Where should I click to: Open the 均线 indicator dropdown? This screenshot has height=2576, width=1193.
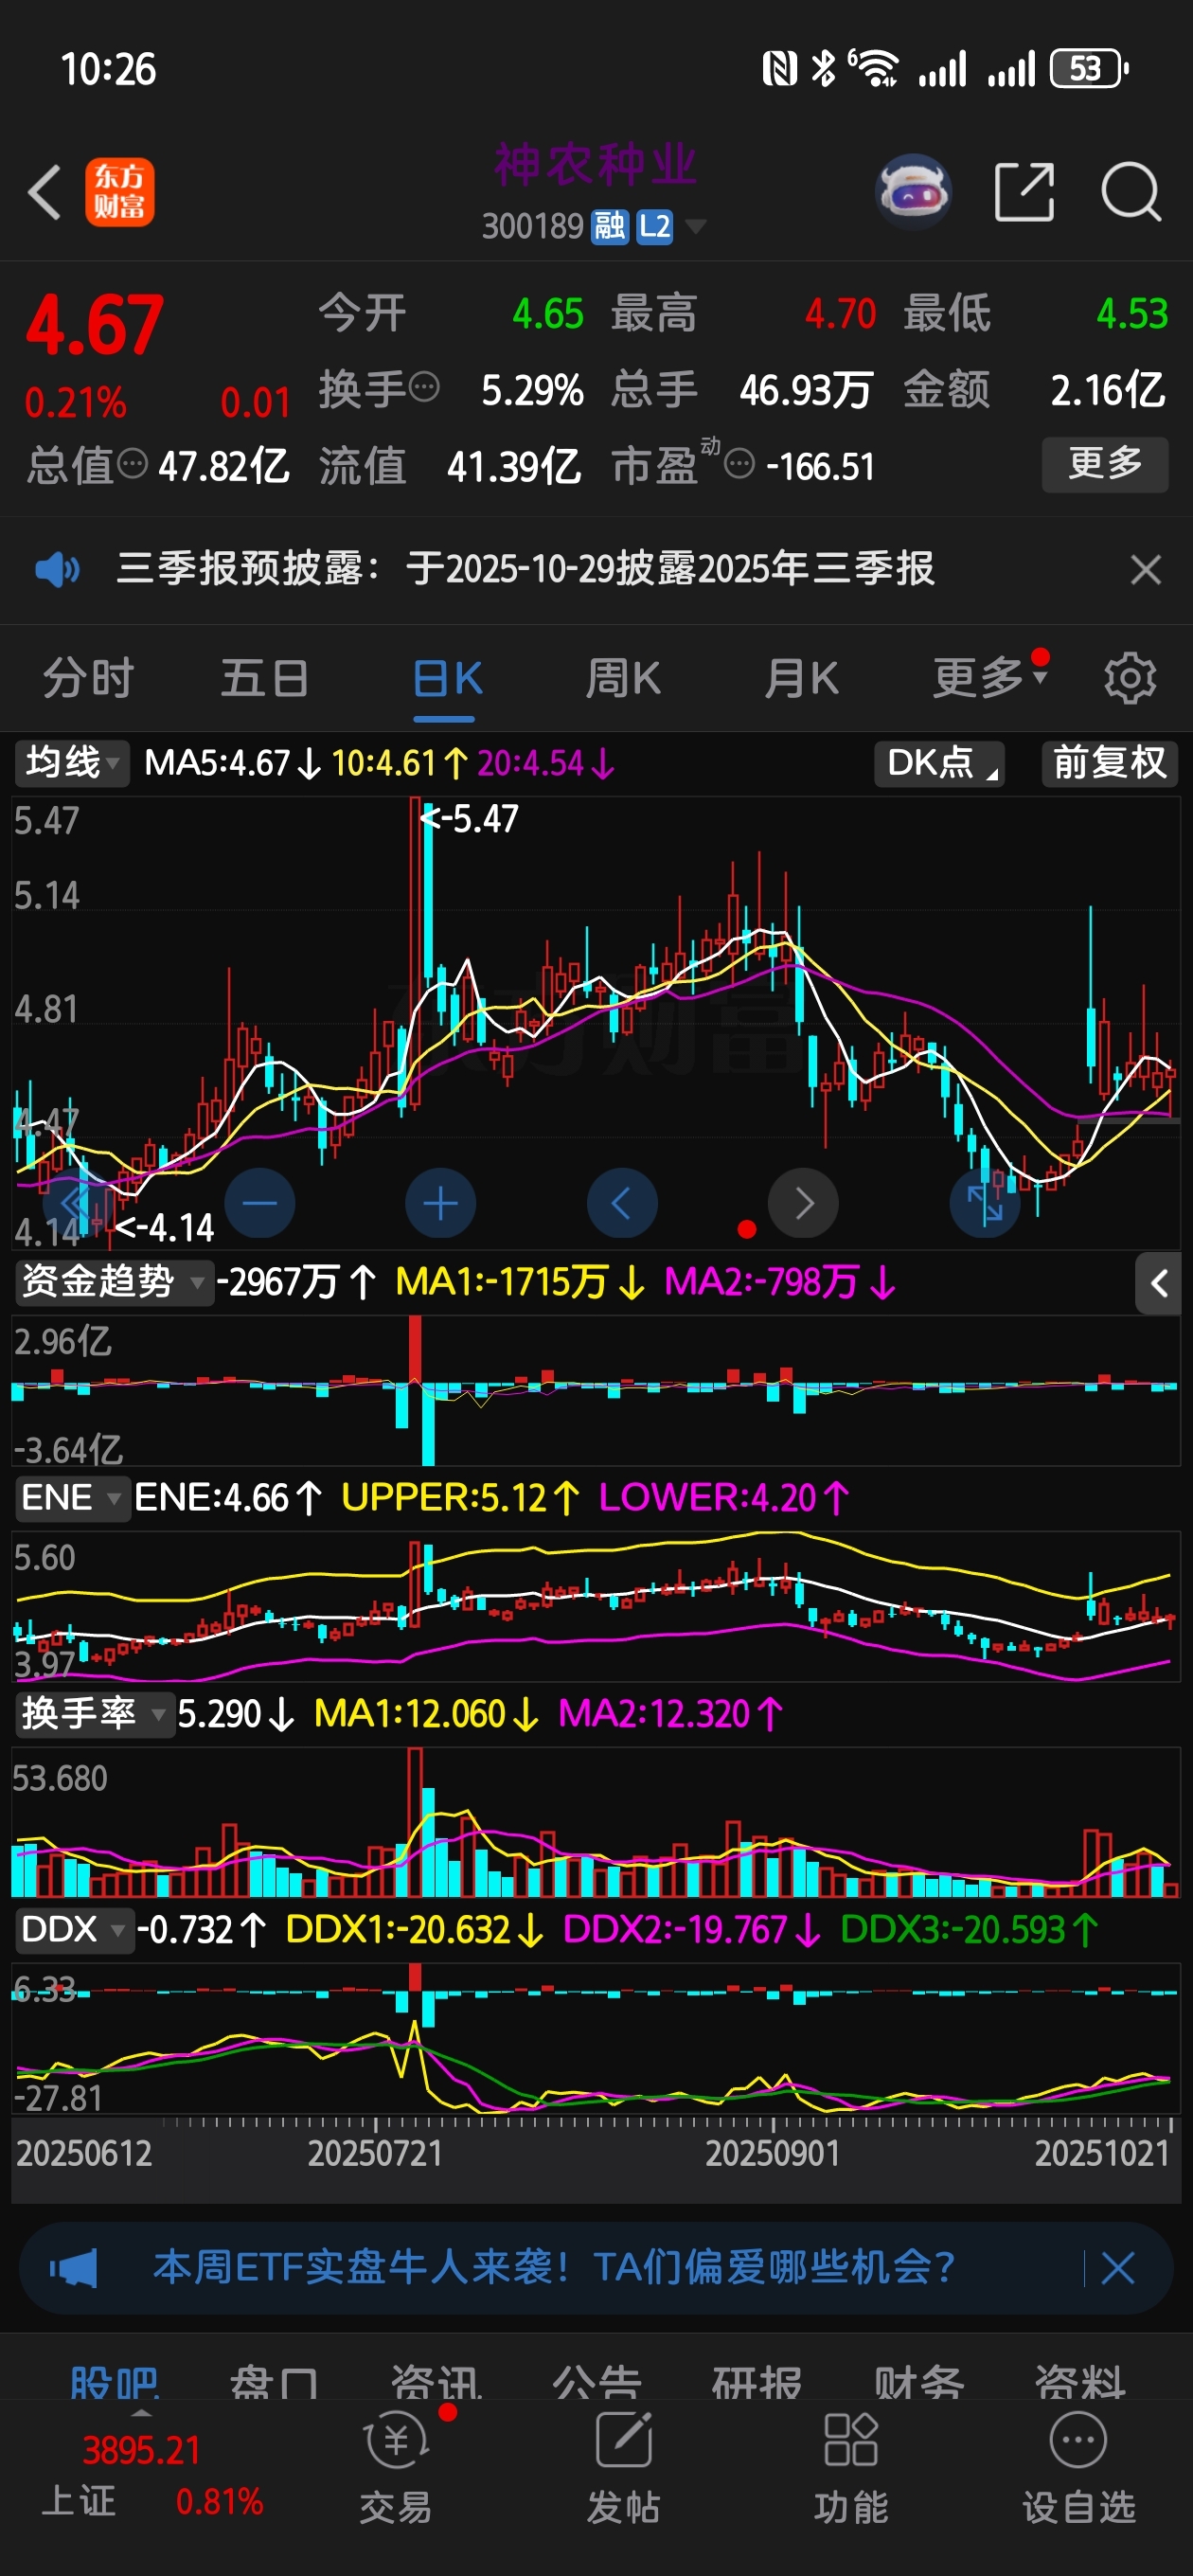point(72,763)
